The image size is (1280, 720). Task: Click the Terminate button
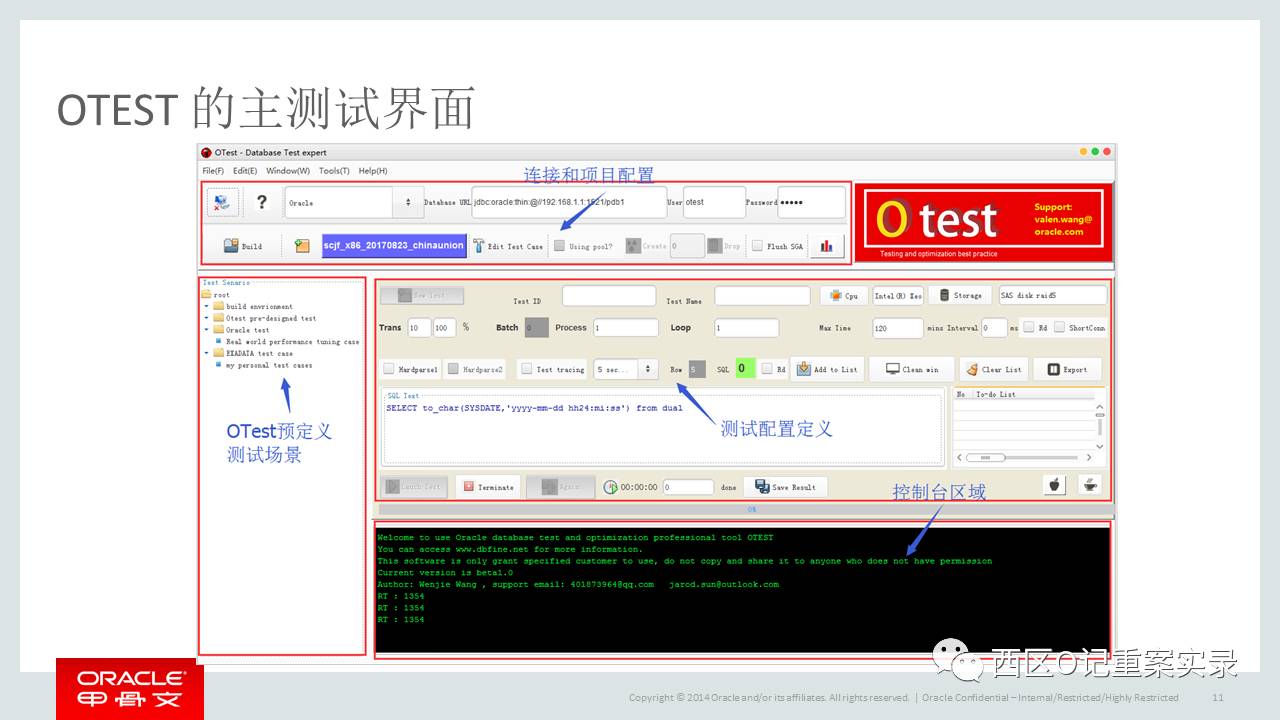488,487
